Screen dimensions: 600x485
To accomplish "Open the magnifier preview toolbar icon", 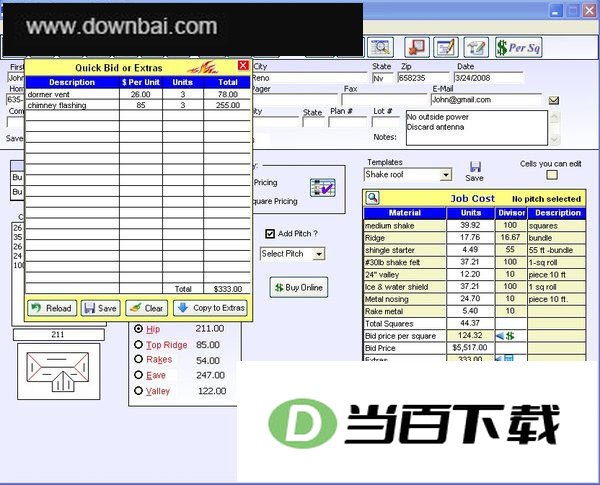I will (x=380, y=47).
